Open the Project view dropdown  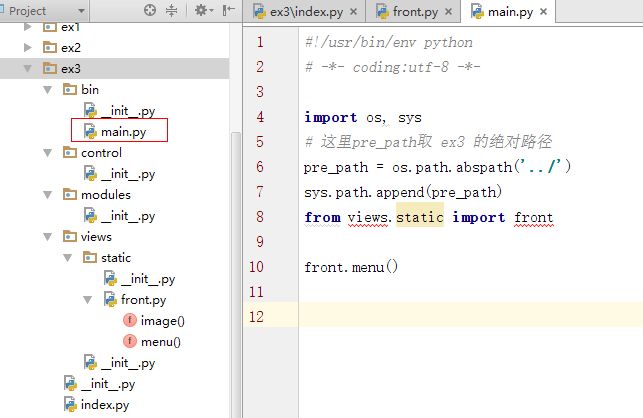(x=81, y=11)
